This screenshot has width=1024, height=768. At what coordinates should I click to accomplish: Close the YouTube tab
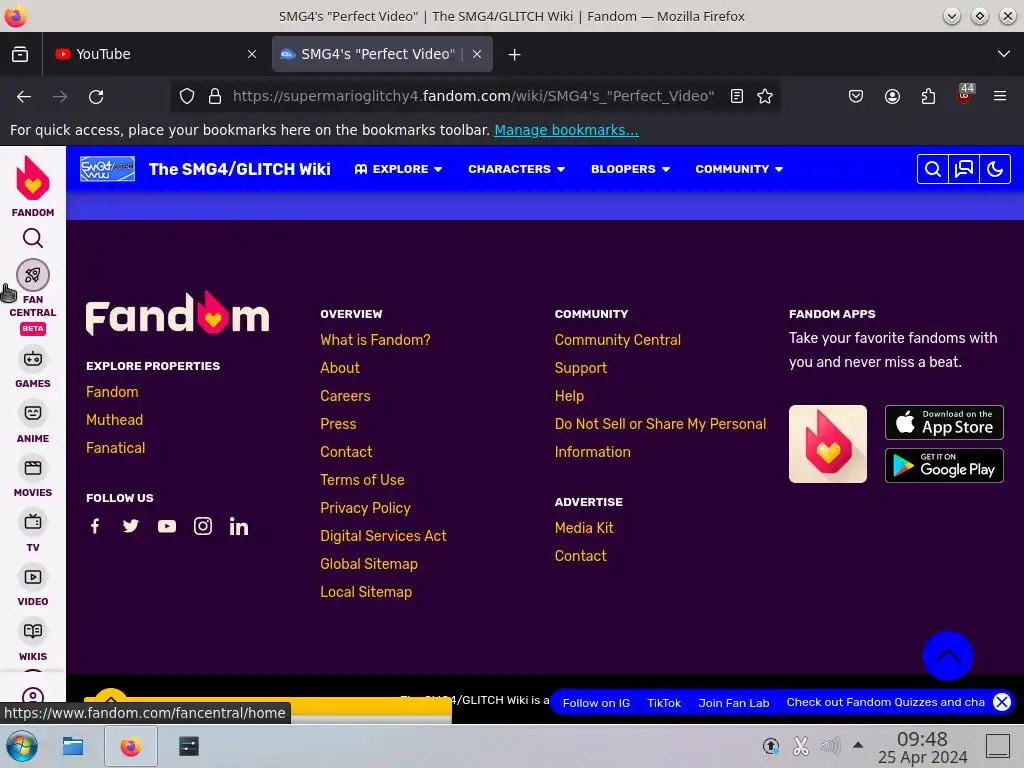click(x=252, y=54)
